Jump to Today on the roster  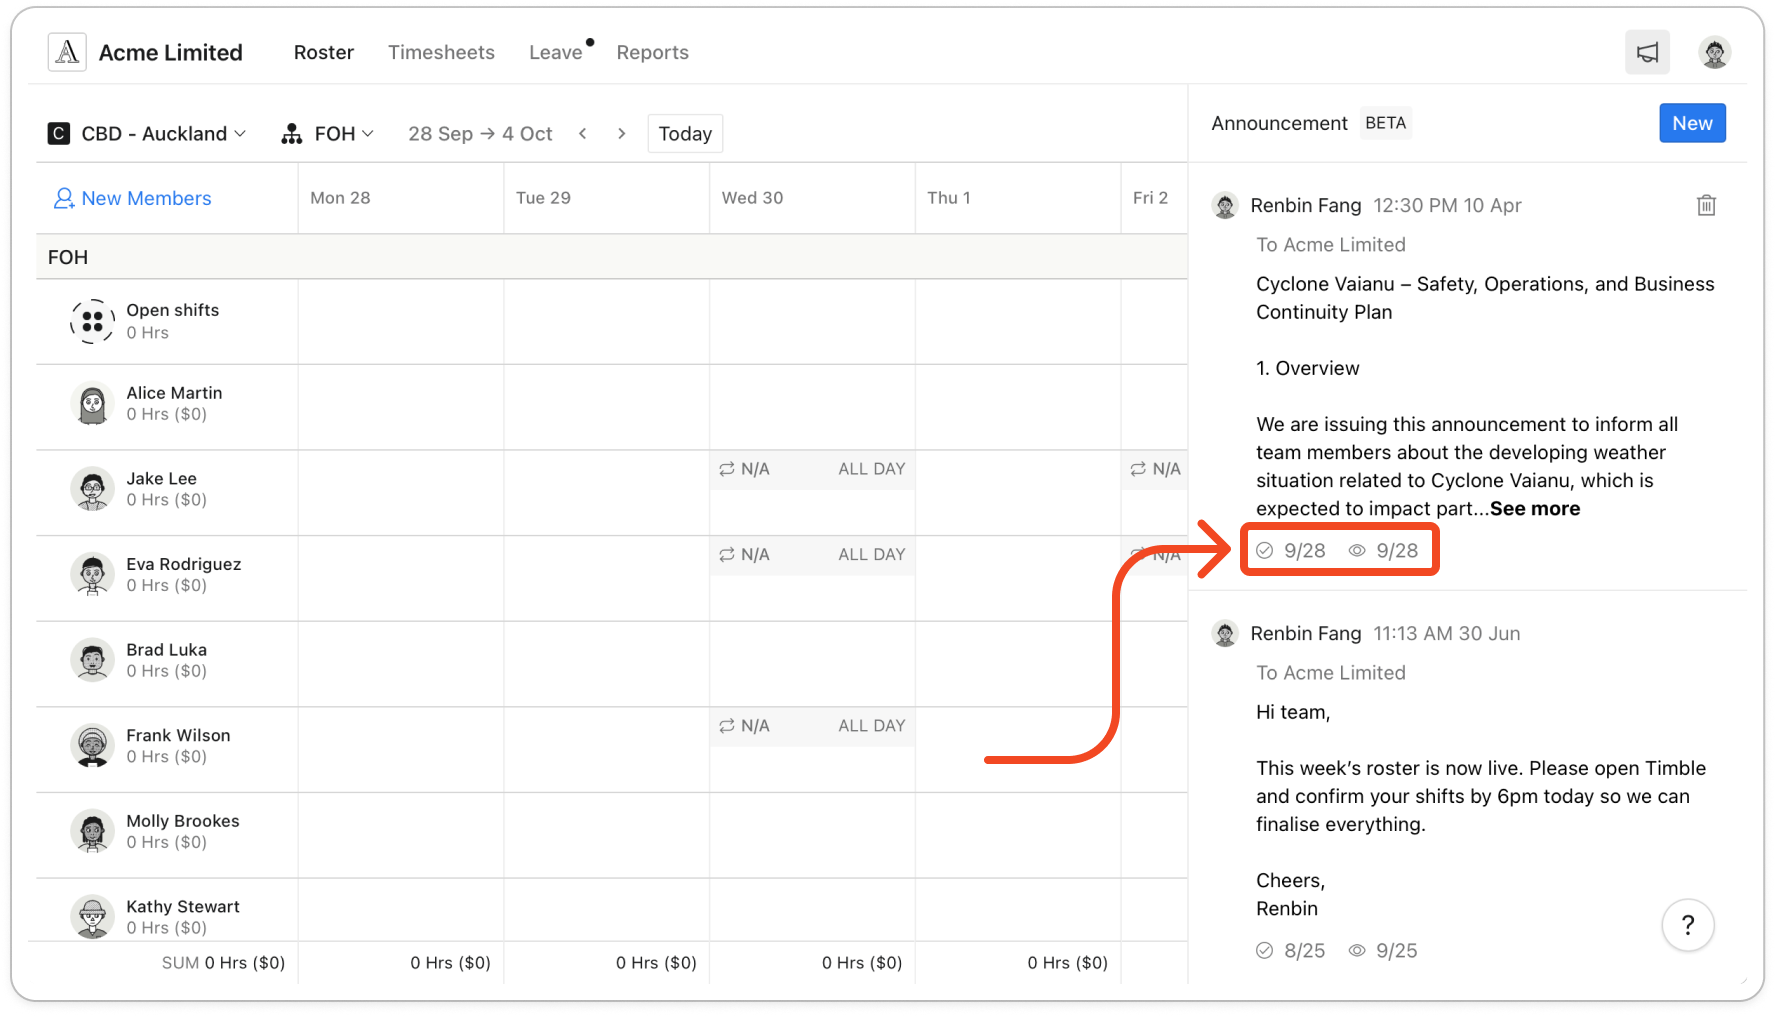[685, 134]
